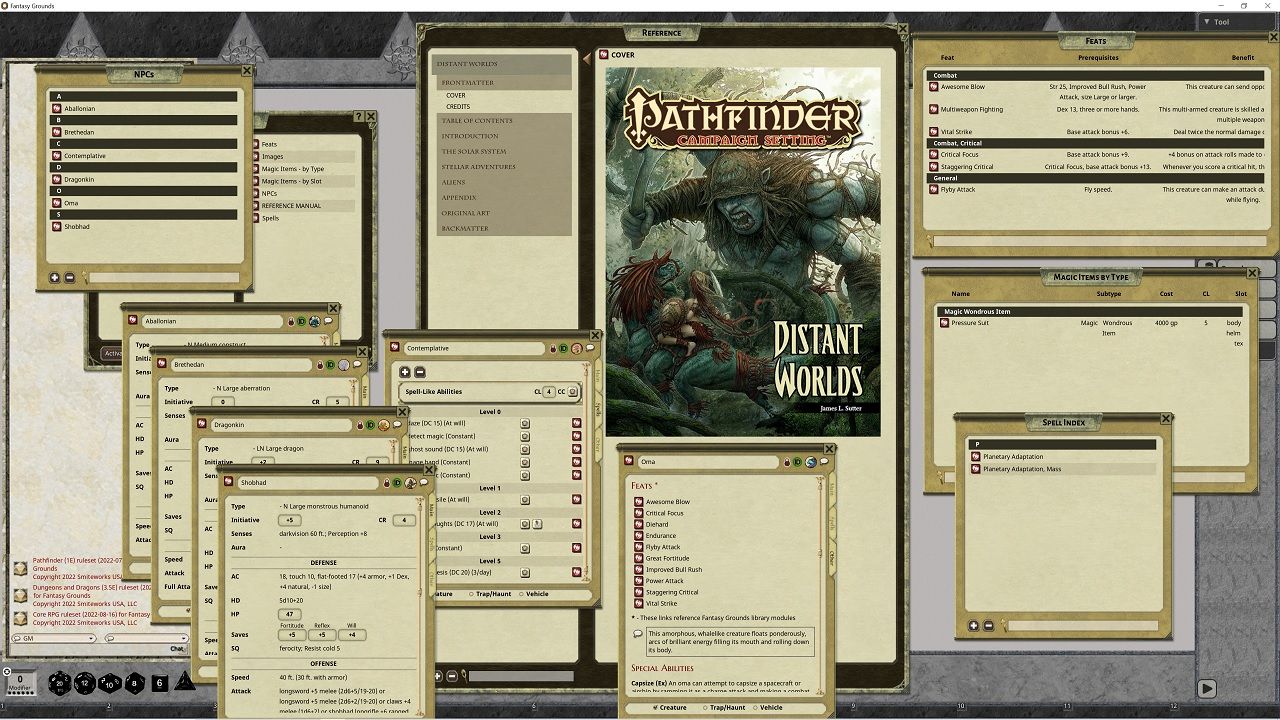
Task: Click the Spell Index search field
Action: [x=1083, y=626]
